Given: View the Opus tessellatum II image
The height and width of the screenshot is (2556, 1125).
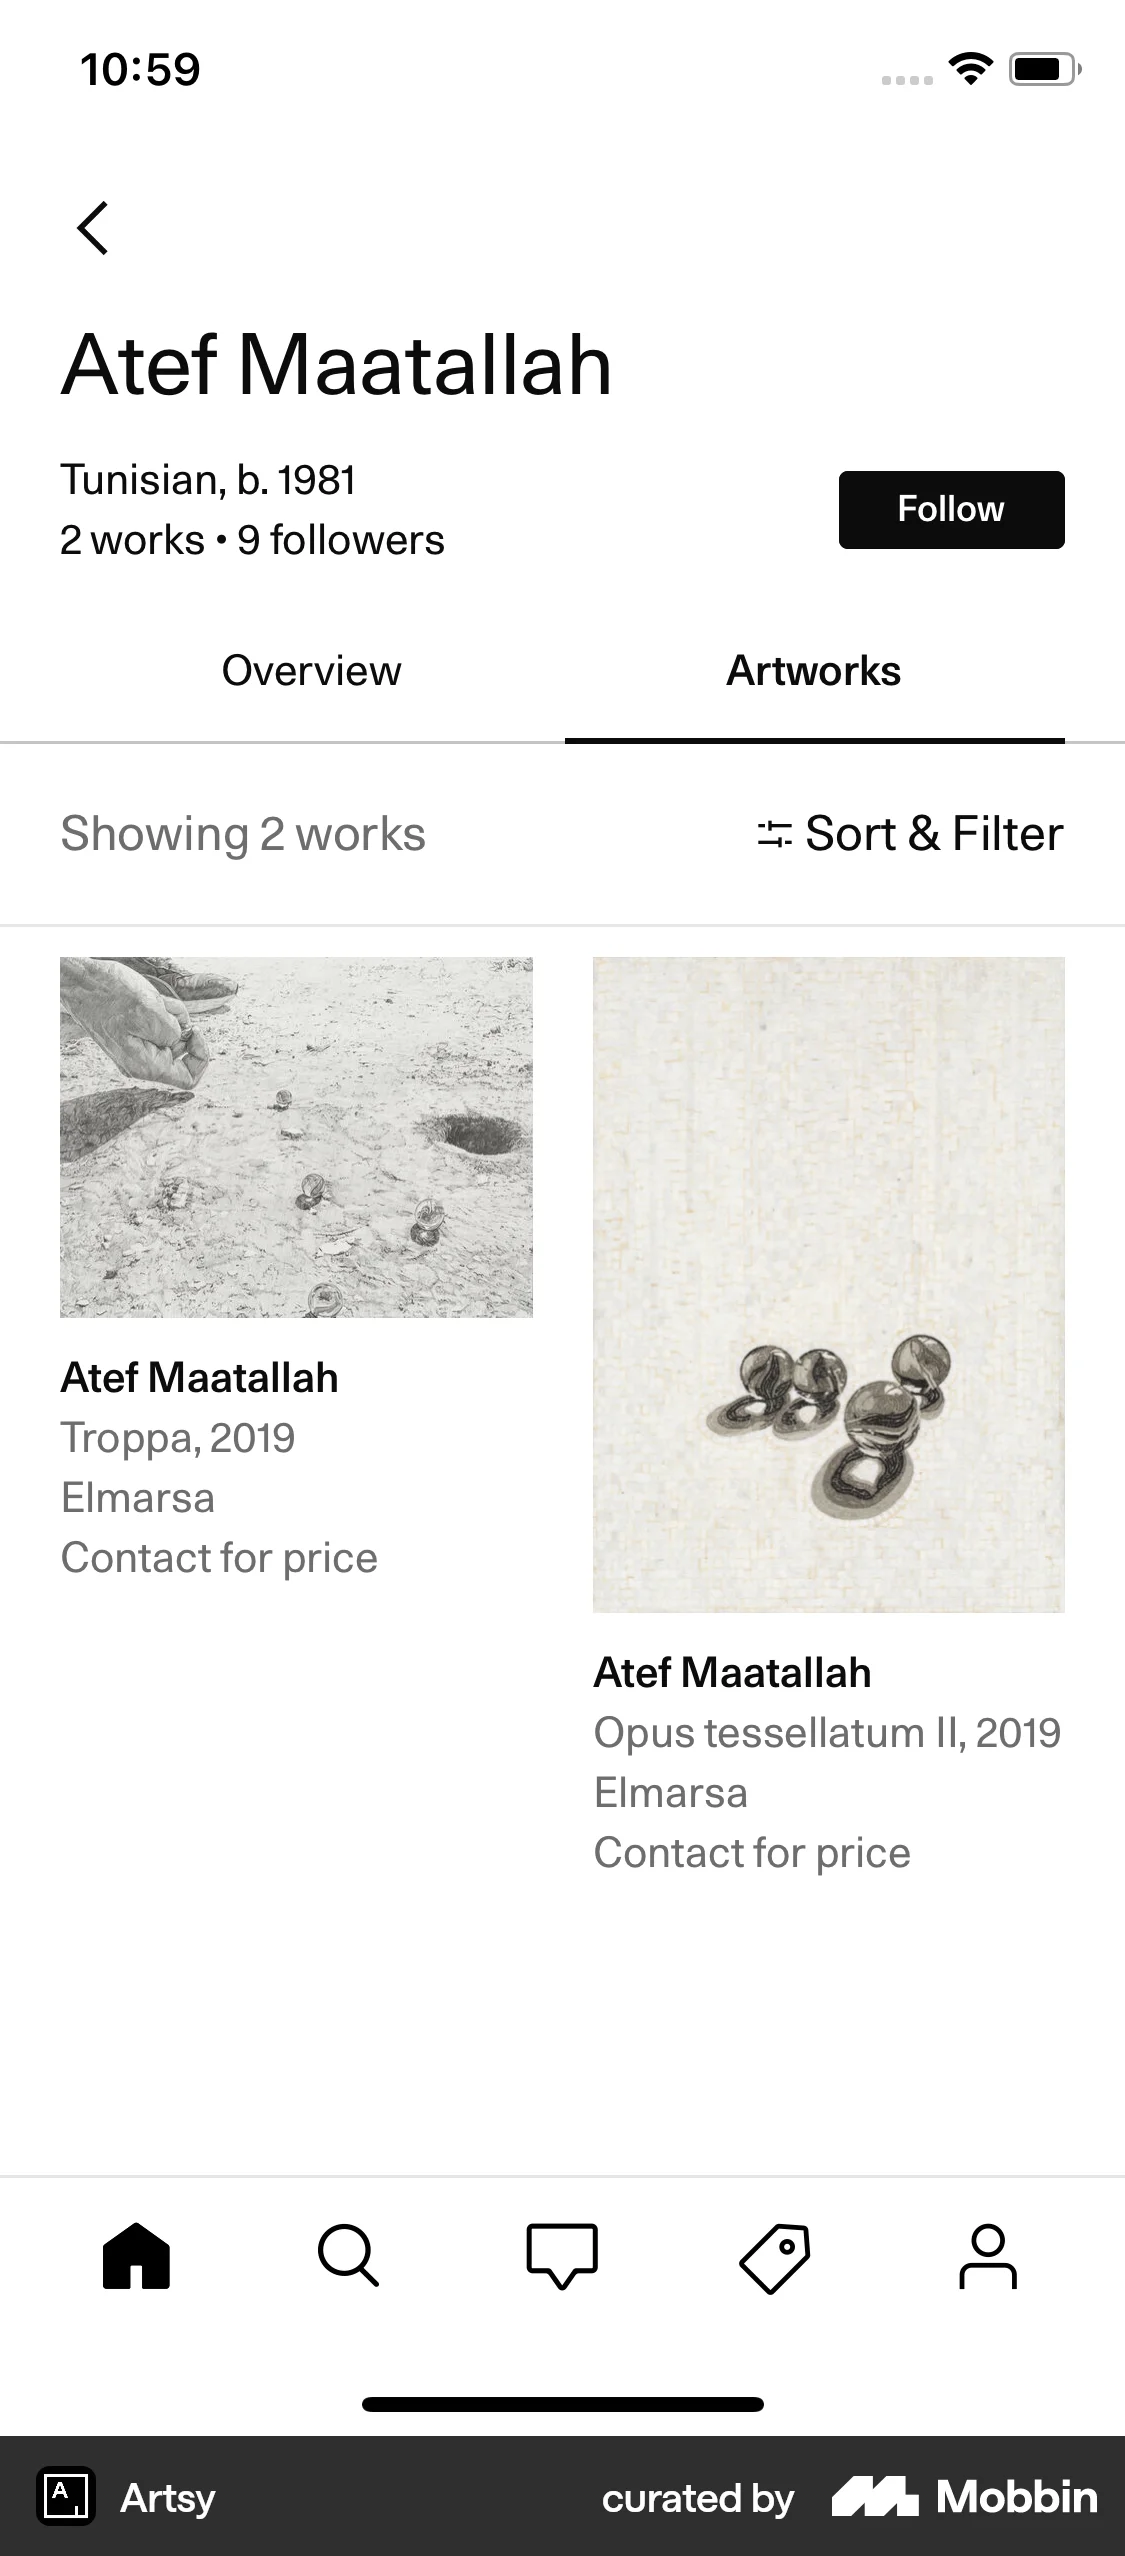Looking at the screenshot, I should 828,1284.
